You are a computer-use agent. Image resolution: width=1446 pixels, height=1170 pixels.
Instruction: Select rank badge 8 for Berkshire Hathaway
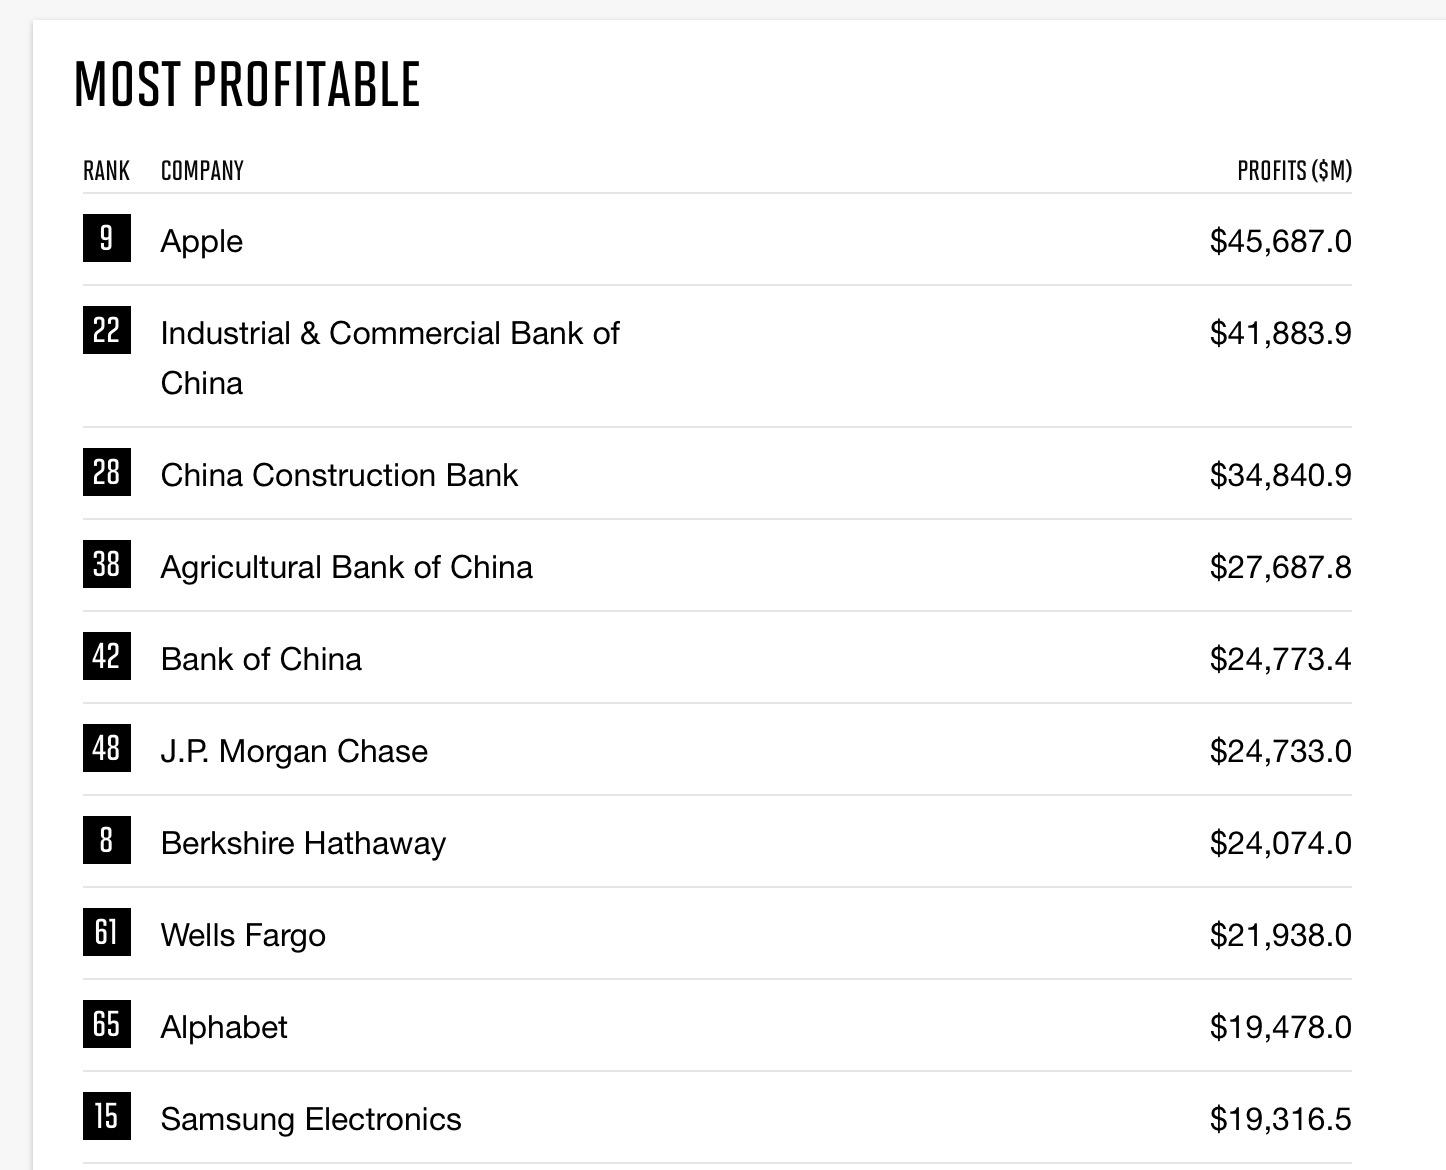tap(106, 840)
